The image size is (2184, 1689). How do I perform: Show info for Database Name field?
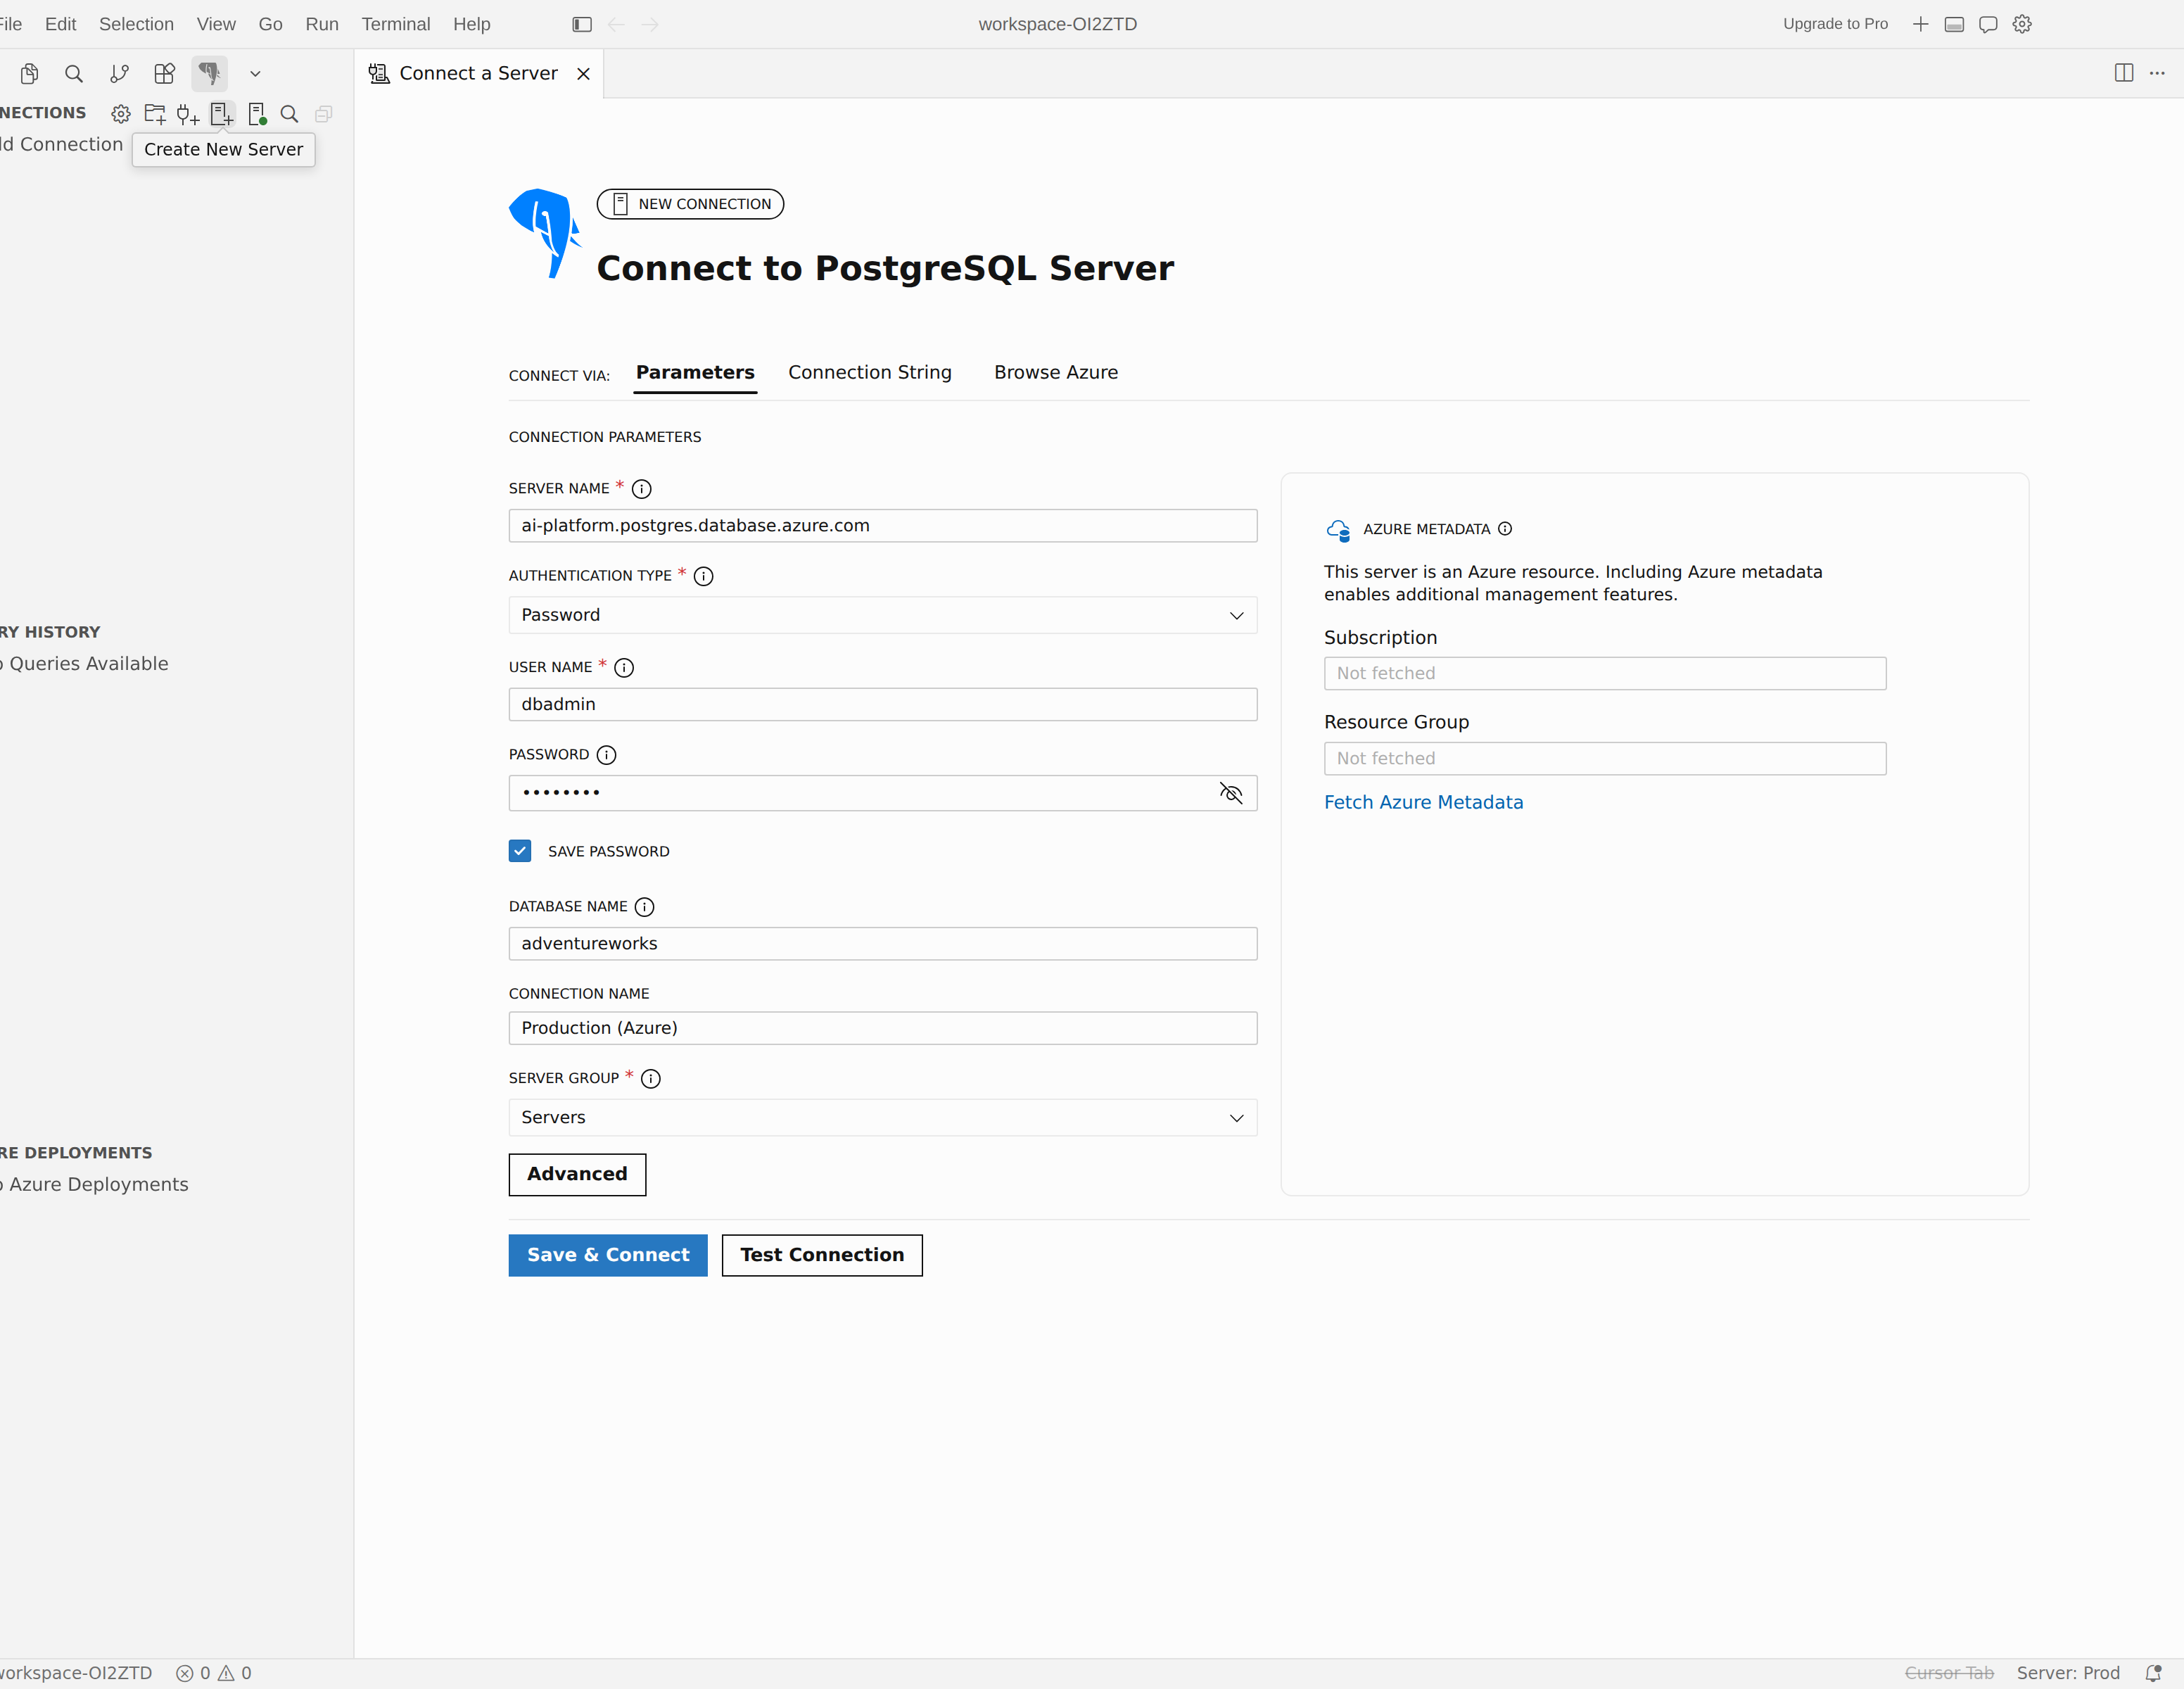pyautogui.click(x=645, y=907)
